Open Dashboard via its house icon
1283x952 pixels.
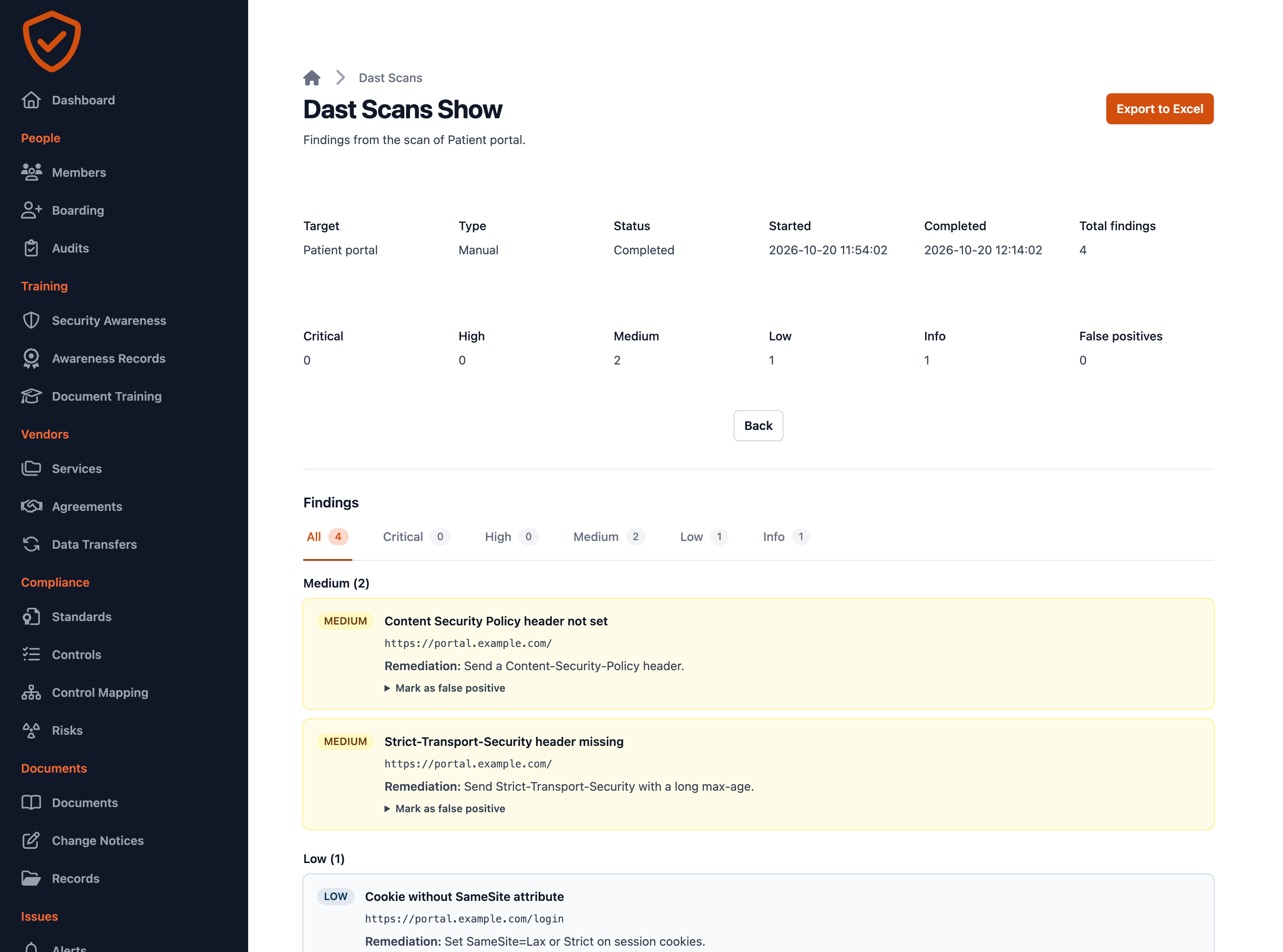(x=31, y=100)
